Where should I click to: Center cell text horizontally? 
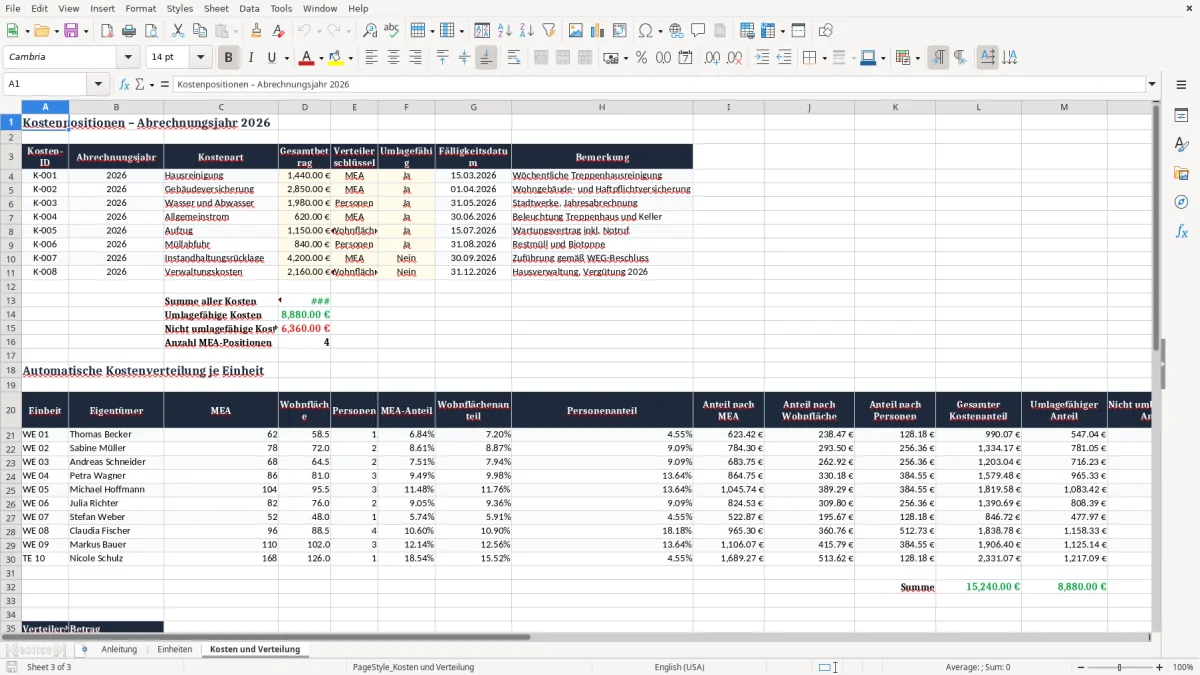[x=393, y=58]
